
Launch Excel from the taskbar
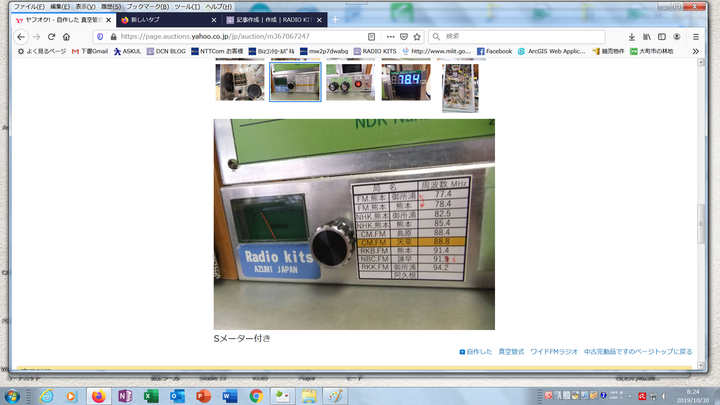[x=151, y=396]
